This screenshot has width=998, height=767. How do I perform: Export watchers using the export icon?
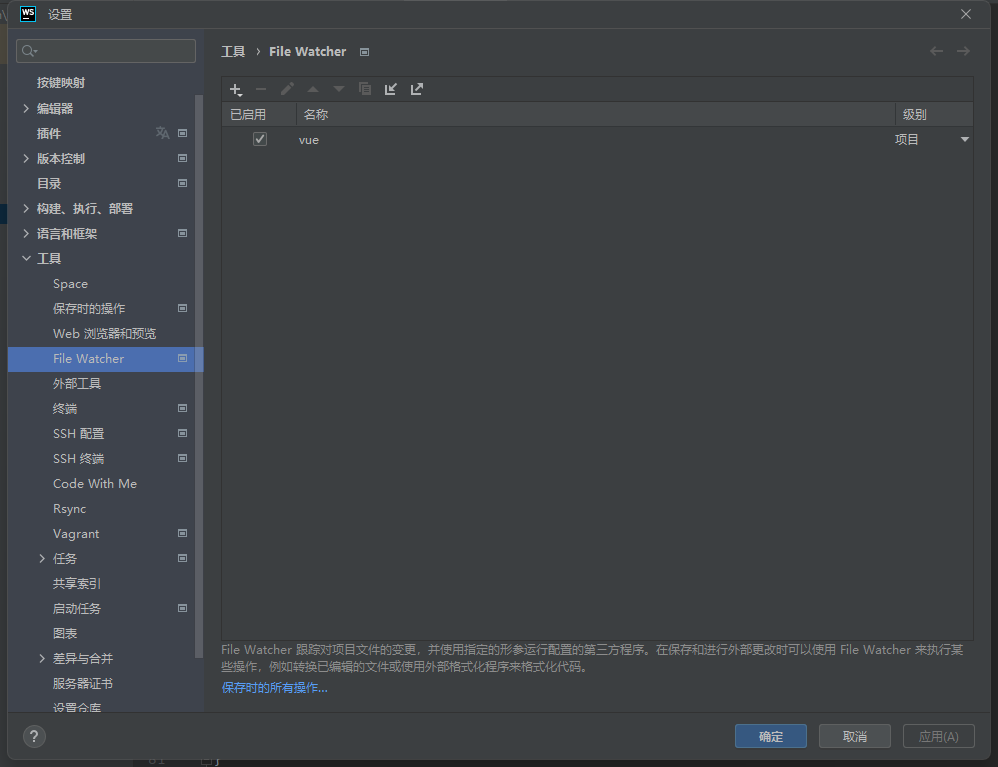417,89
